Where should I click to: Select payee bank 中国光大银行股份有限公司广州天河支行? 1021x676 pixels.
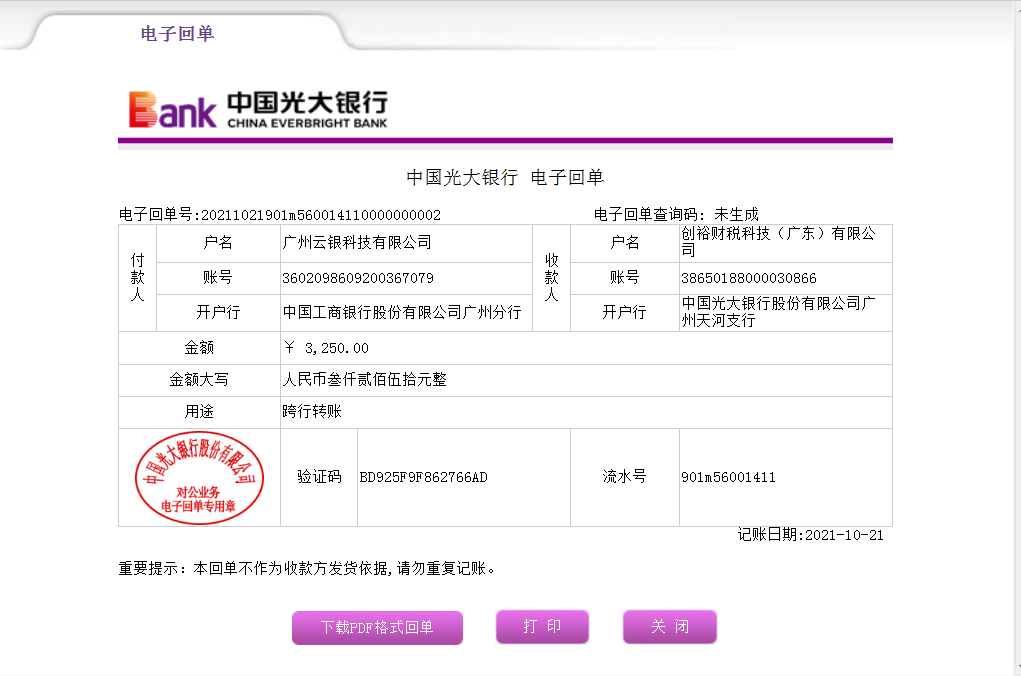(778, 312)
